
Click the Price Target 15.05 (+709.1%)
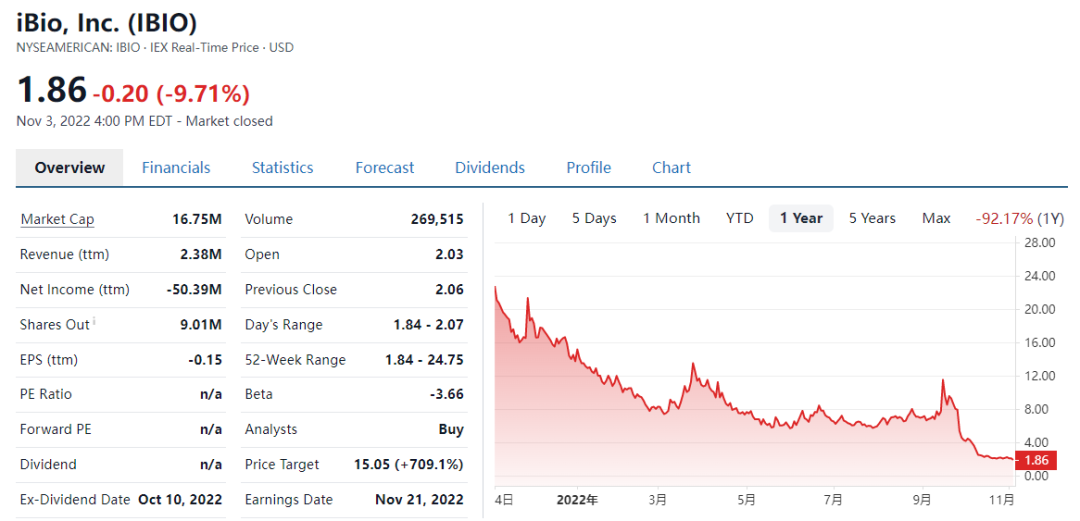408,464
